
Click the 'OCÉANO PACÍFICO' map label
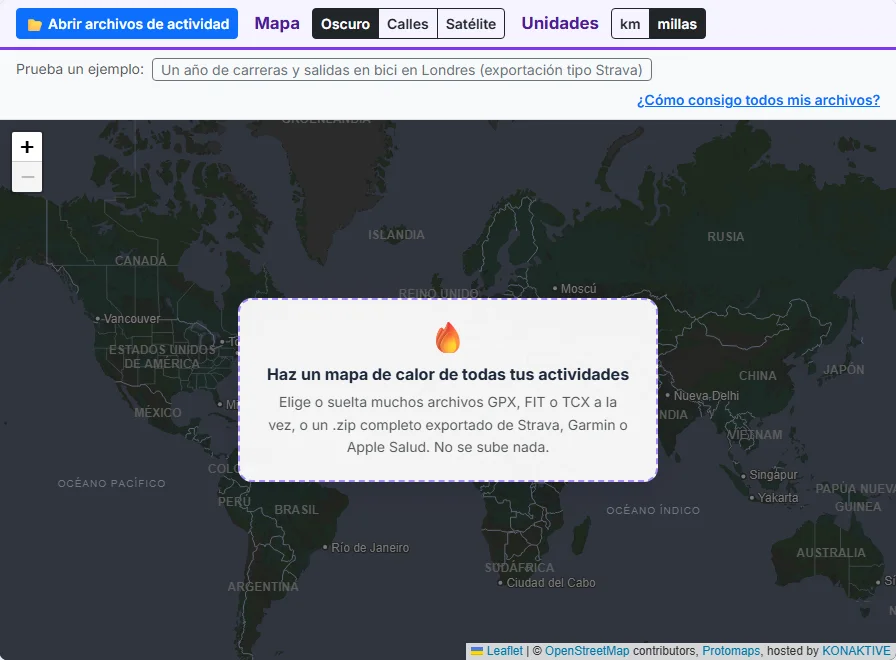(x=111, y=483)
